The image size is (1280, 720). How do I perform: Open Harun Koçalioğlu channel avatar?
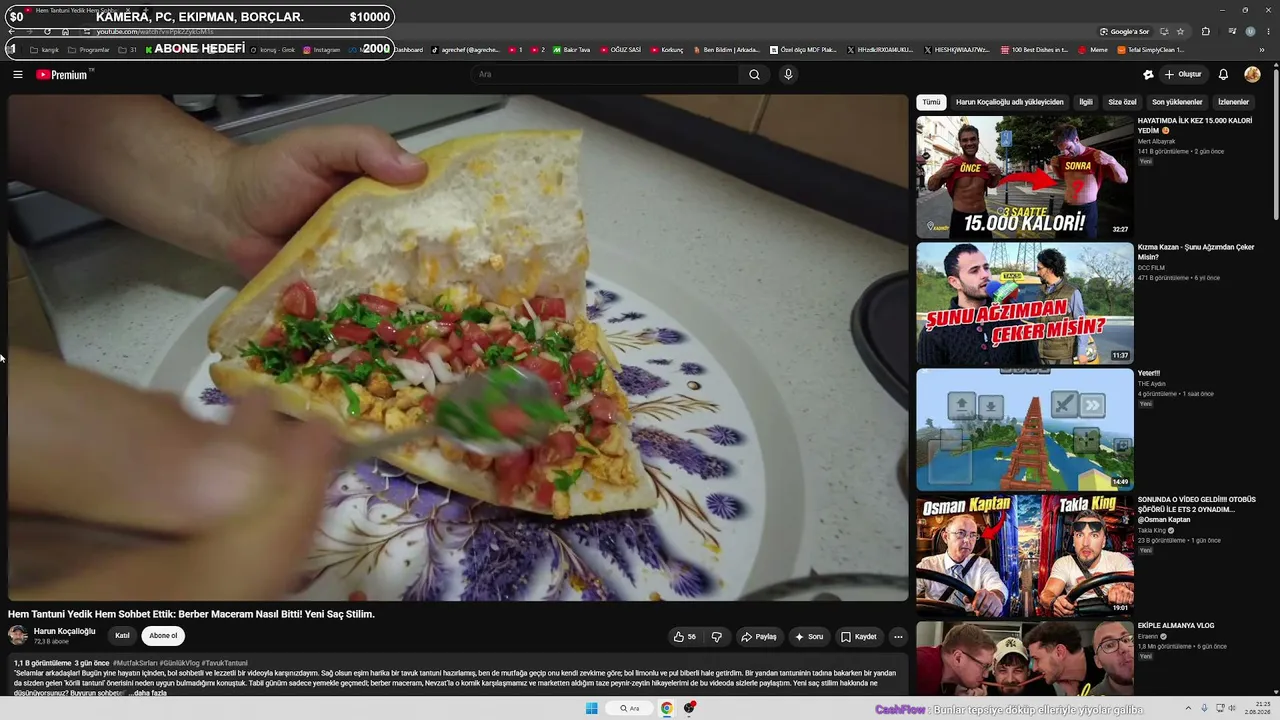[x=18, y=635]
